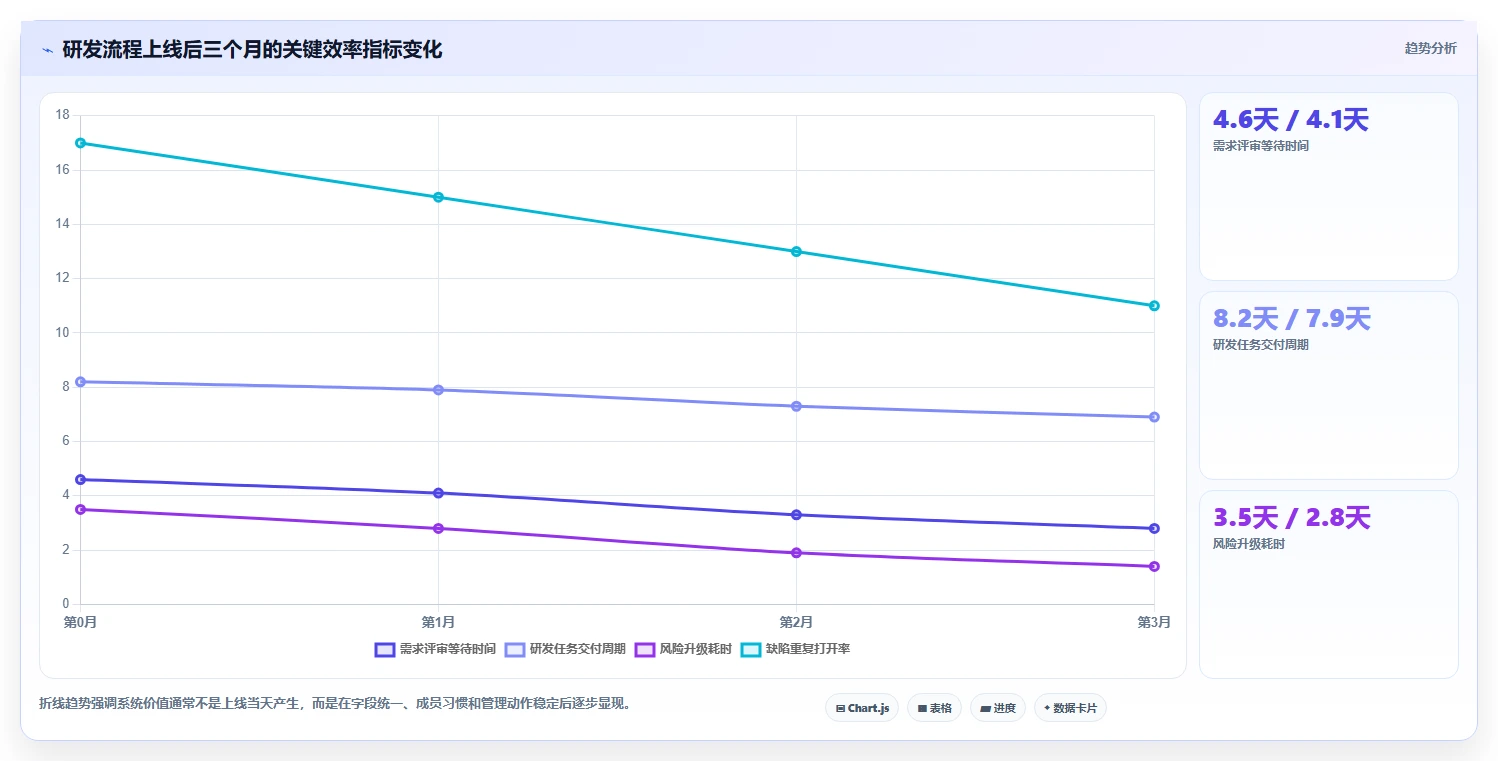The image size is (1498, 761).
Task: Toggle 研发任务交付周期 series in legend
Action: coord(565,649)
